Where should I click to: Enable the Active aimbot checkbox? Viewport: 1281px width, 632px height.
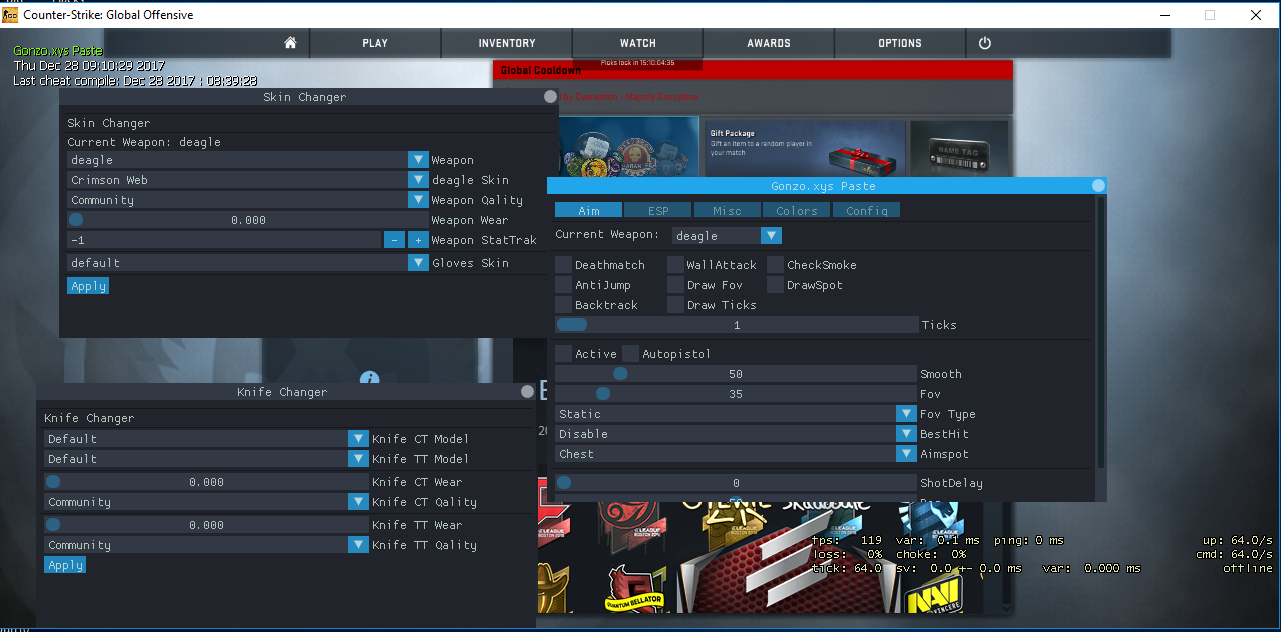[563, 354]
